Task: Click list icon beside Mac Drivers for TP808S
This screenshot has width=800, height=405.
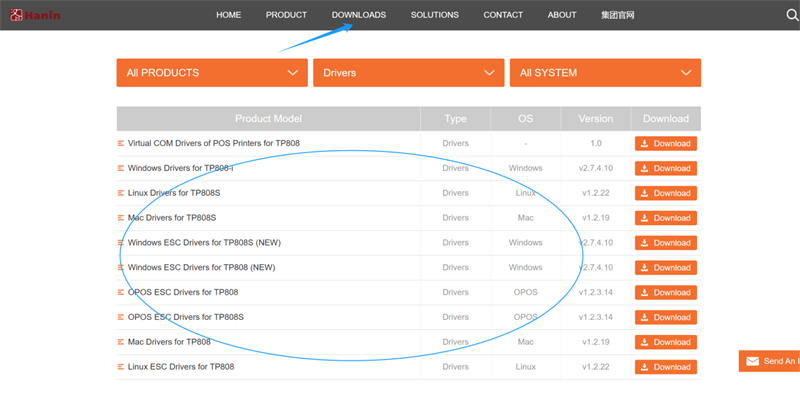Action: (121, 218)
